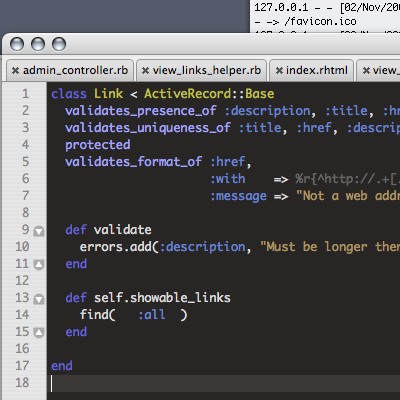The image size is (400, 400).
Task: Close the index.rhtml tab
Action: (279, 71)
